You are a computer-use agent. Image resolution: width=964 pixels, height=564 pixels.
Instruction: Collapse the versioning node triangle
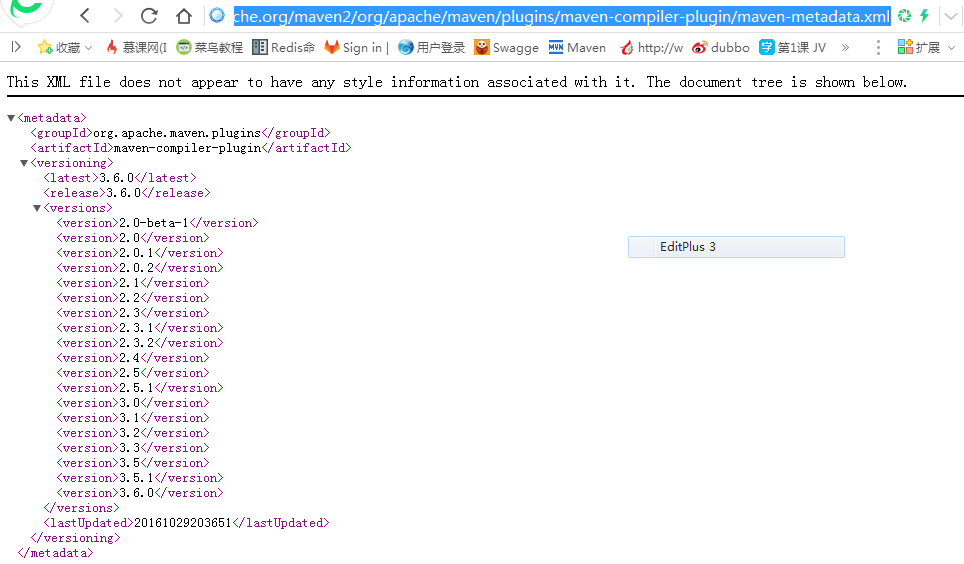point(24,163)
